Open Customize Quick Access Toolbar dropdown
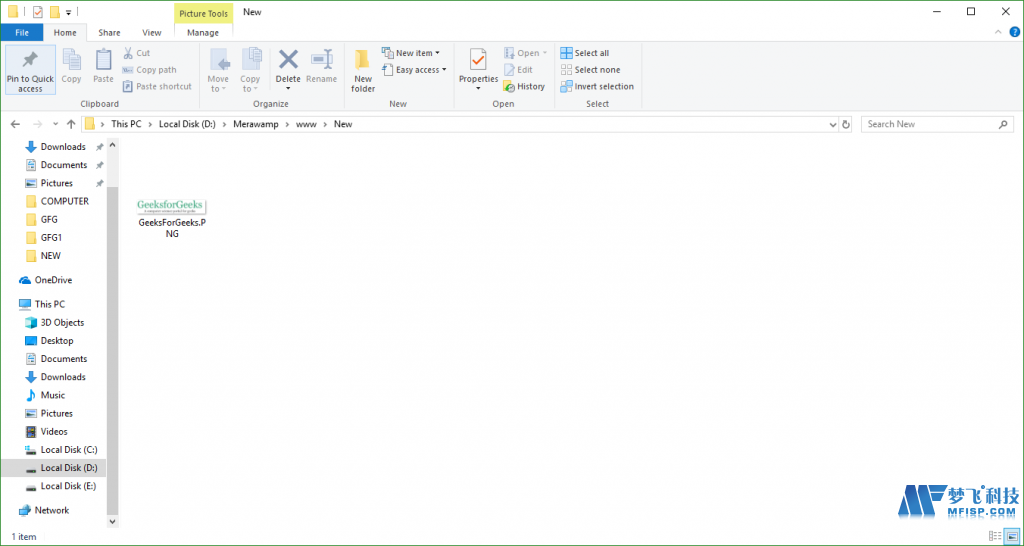This screenshot has height=546, width=1024. (68, 12)
